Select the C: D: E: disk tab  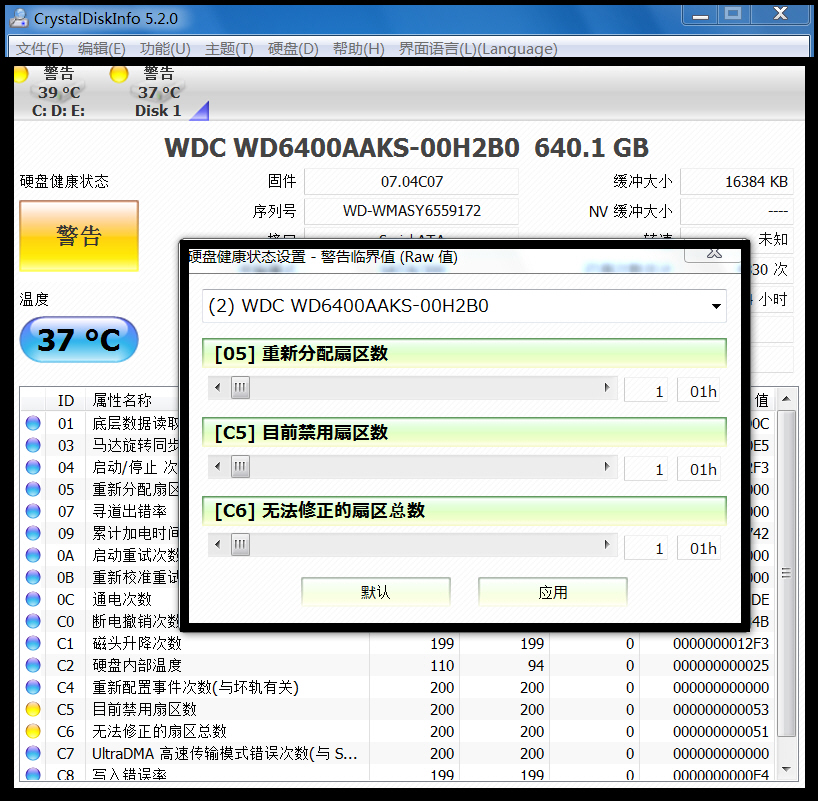pos(58,93)
